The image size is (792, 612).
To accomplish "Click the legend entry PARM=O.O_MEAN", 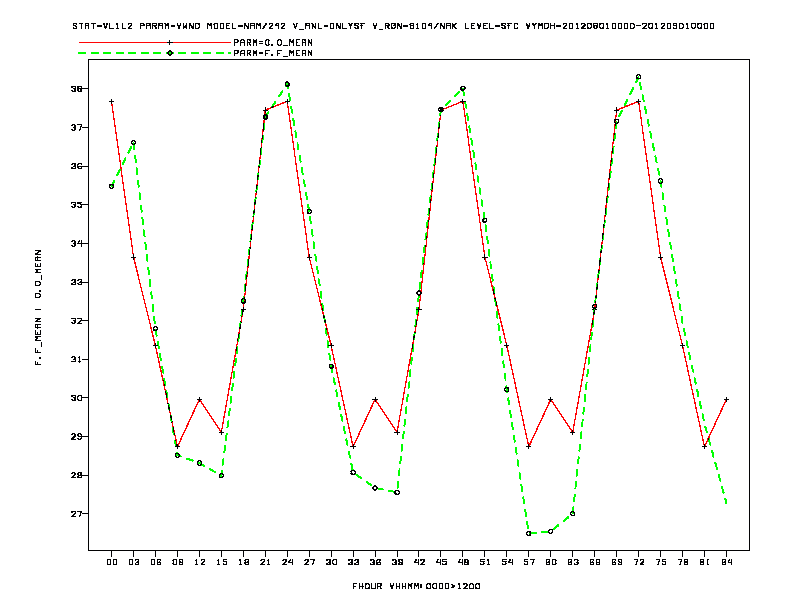I will coord(273,42).
